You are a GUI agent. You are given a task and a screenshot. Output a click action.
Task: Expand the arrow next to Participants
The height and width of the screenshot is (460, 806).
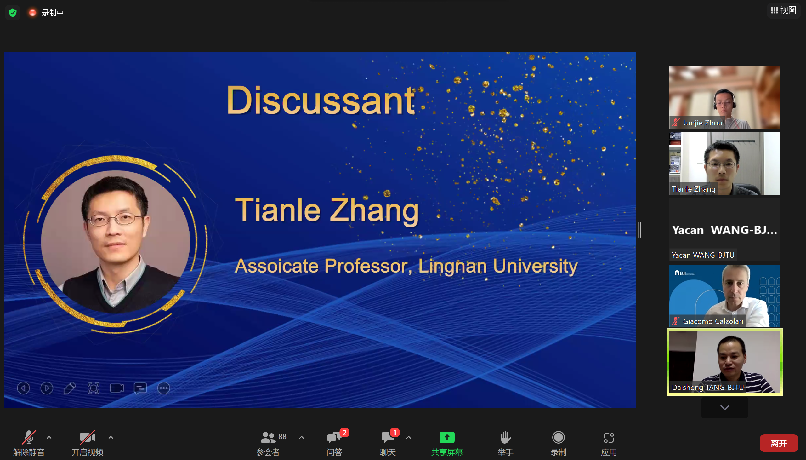301,438
